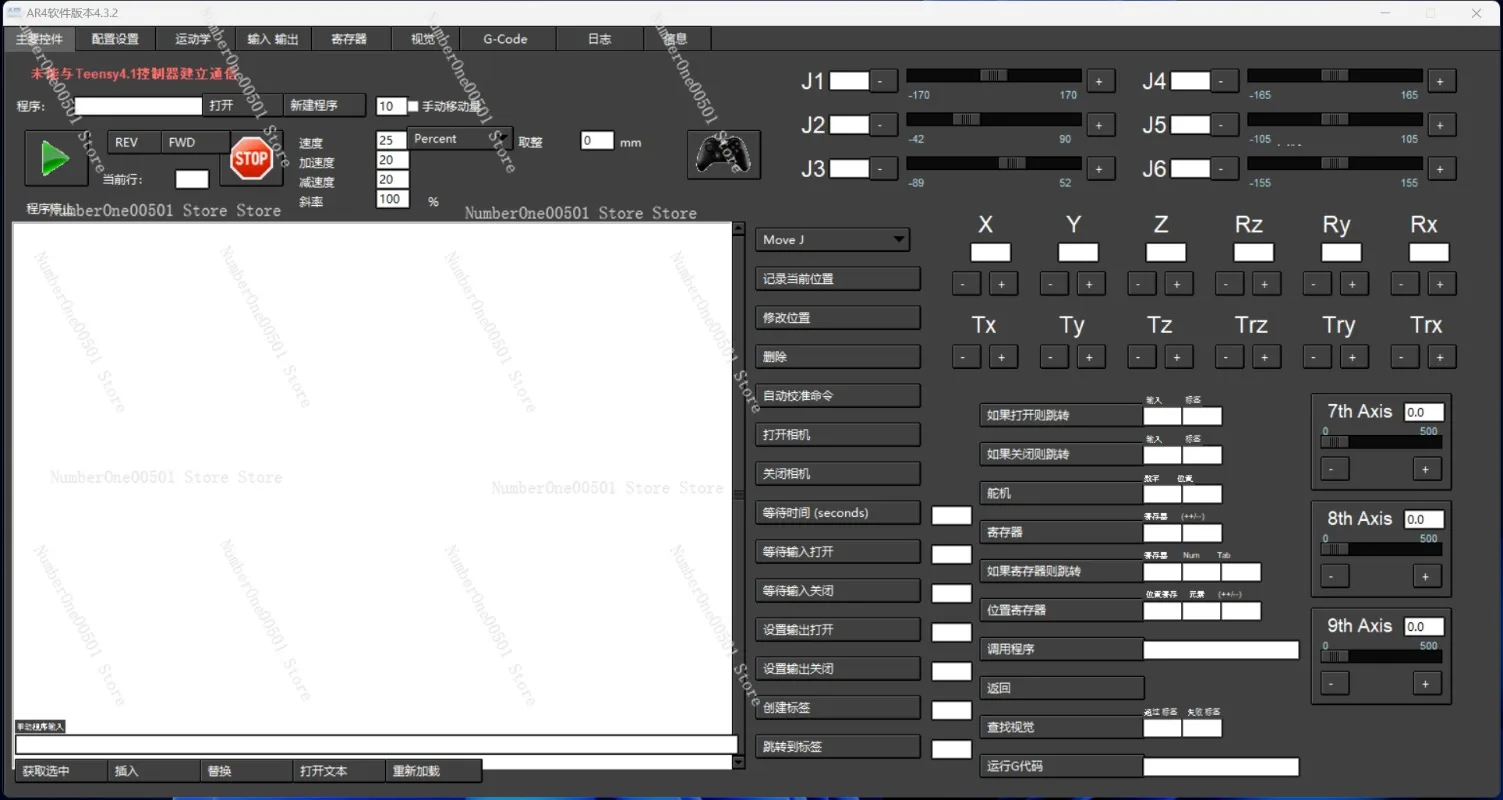Open the Percent speed unit dropdown
1503x800 pixels.
tap(460, 139)
